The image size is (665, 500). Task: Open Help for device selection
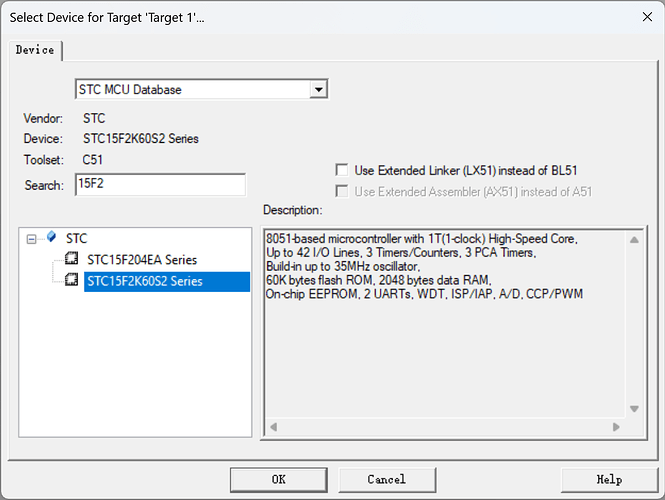[x=609, y=480]
